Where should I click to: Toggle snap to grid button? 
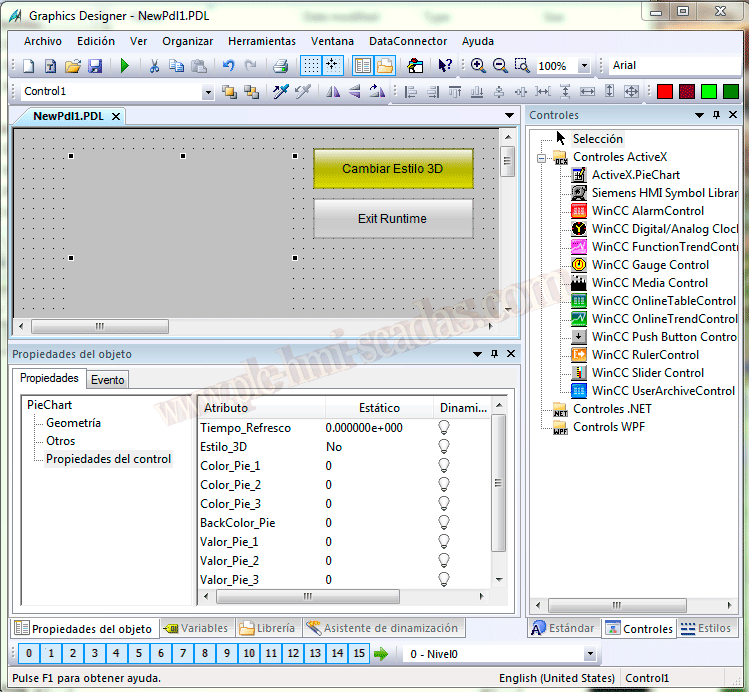coord(332,66)
